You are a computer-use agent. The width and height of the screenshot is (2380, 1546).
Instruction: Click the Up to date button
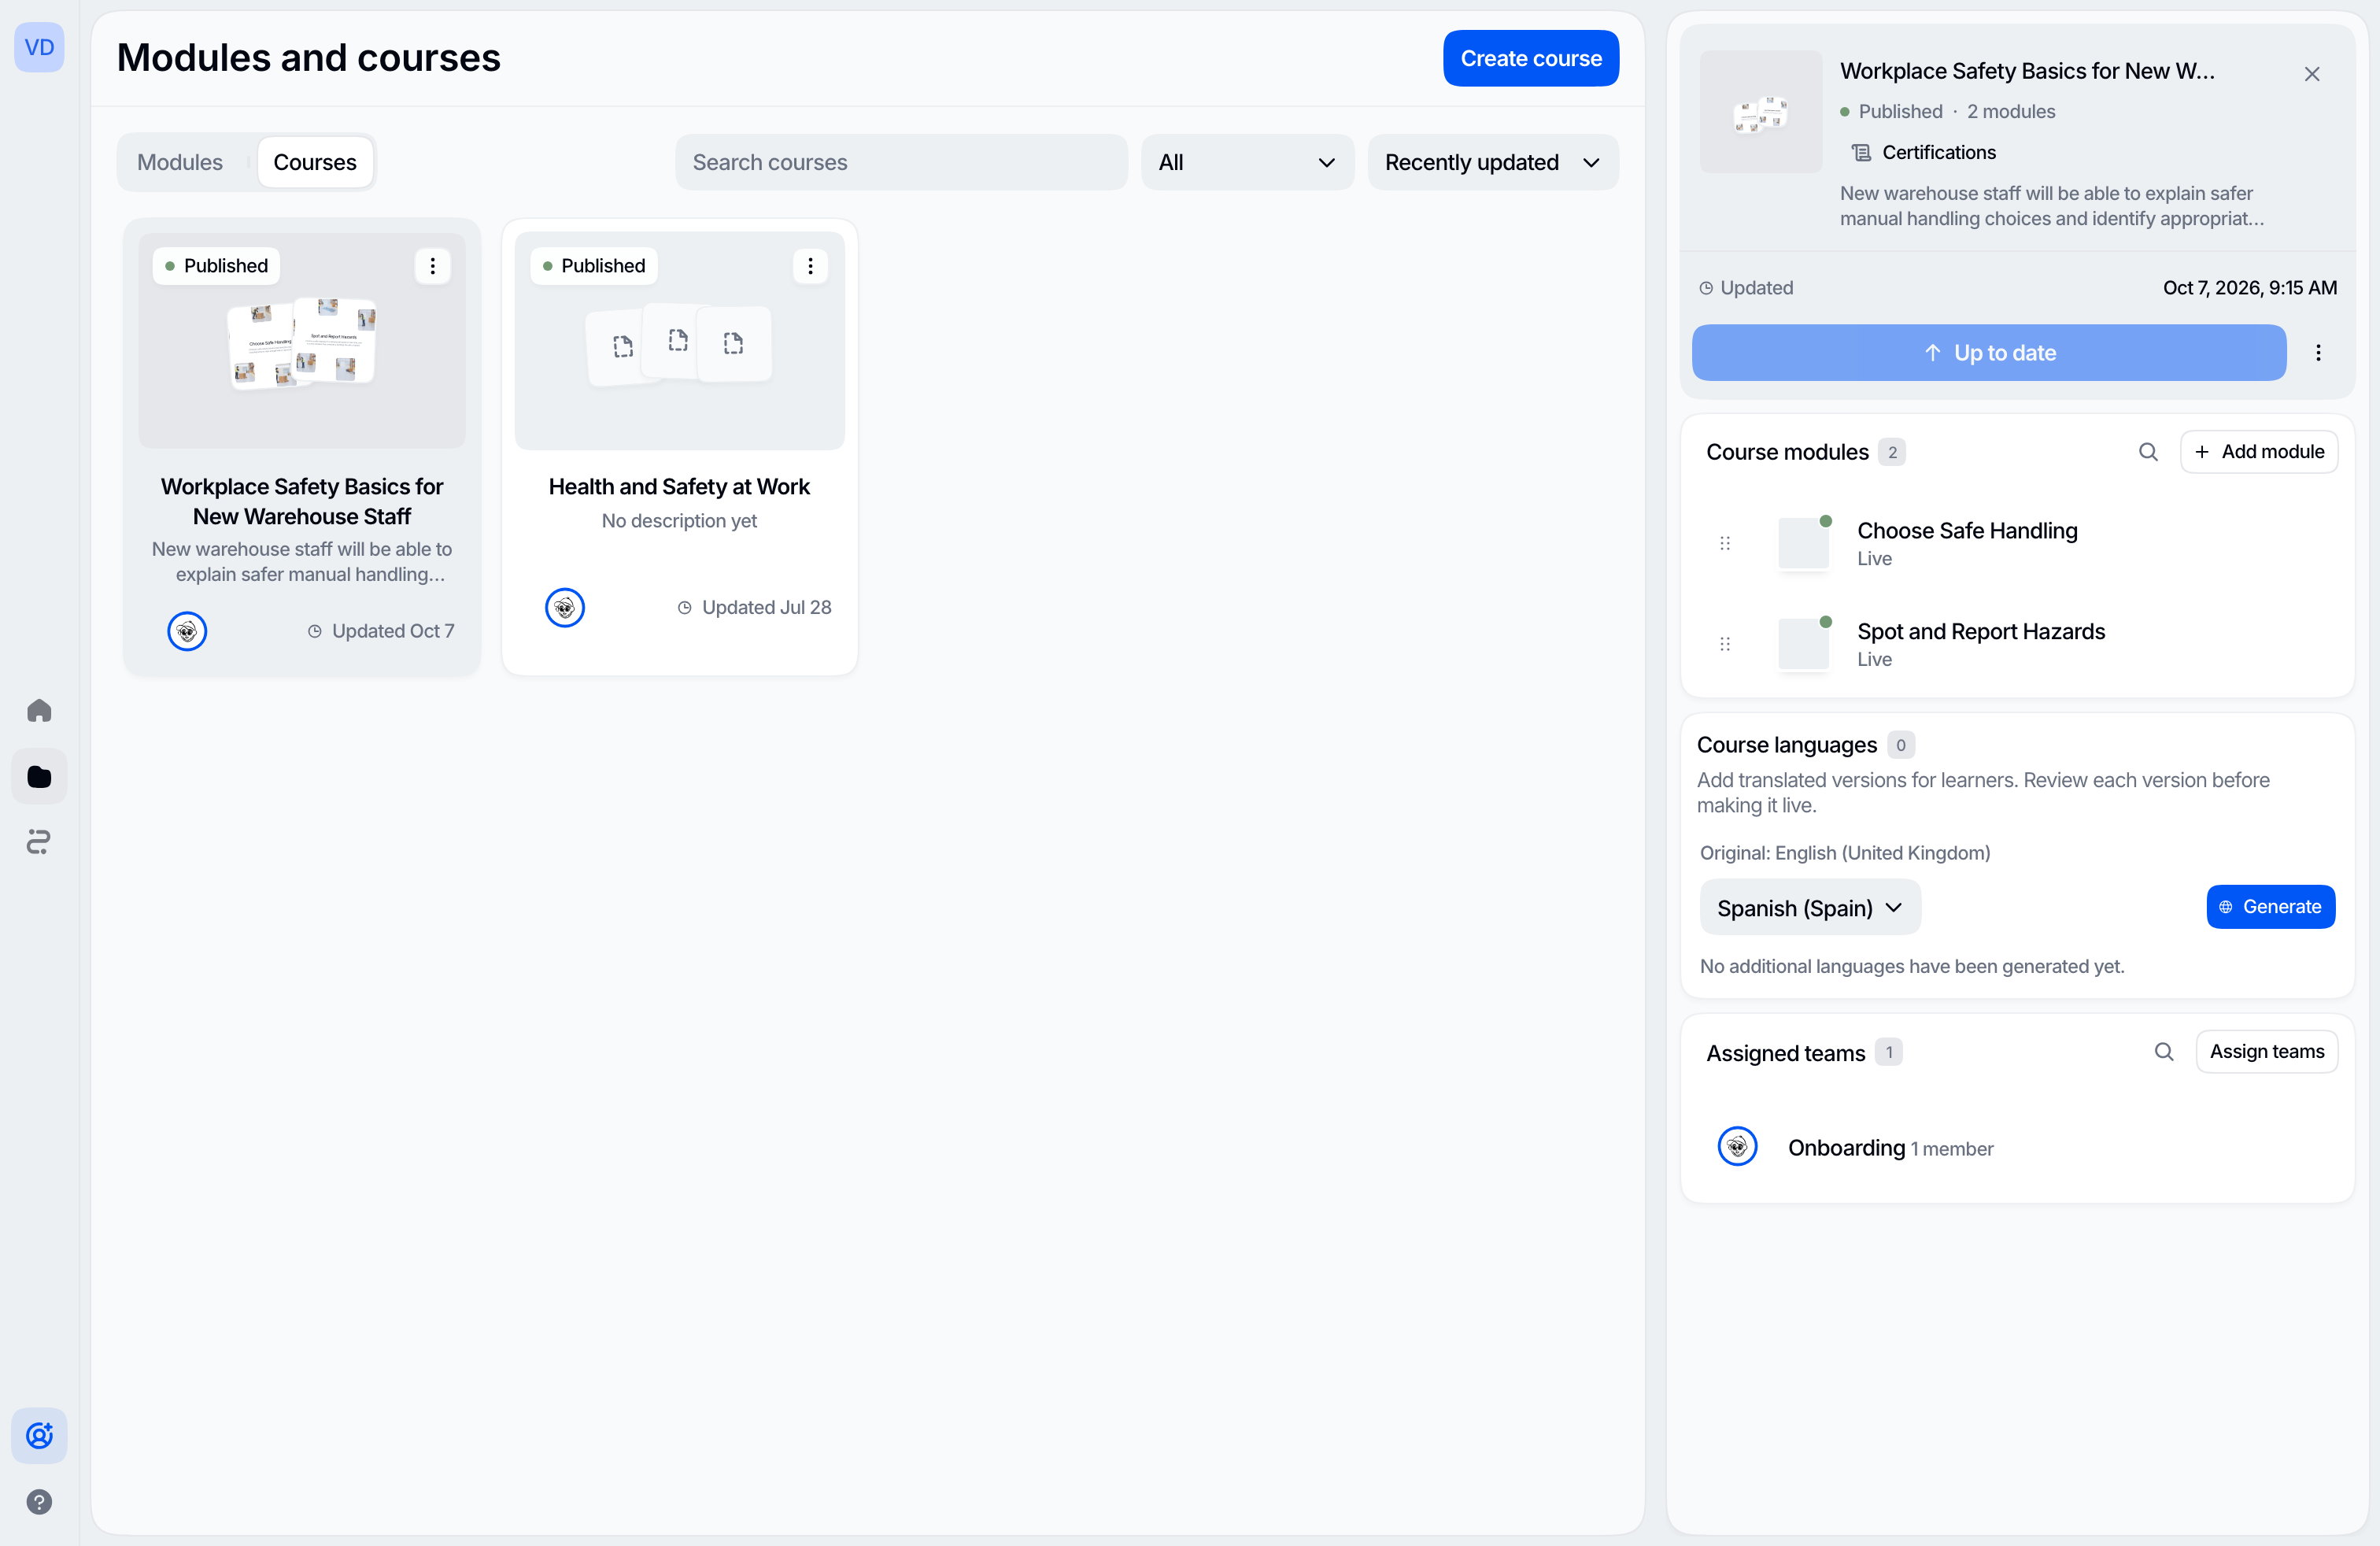(1989, 353)
